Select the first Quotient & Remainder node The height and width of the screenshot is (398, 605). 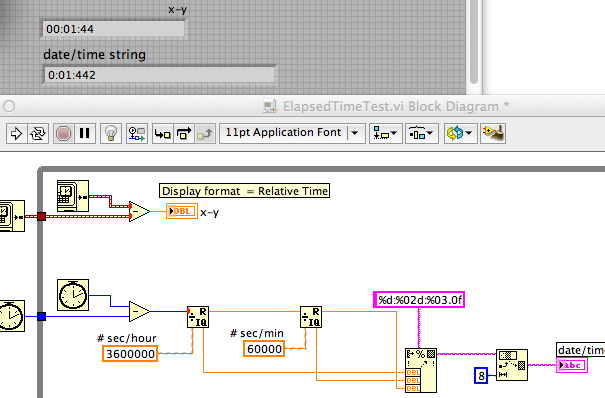[x=198, y=317]
